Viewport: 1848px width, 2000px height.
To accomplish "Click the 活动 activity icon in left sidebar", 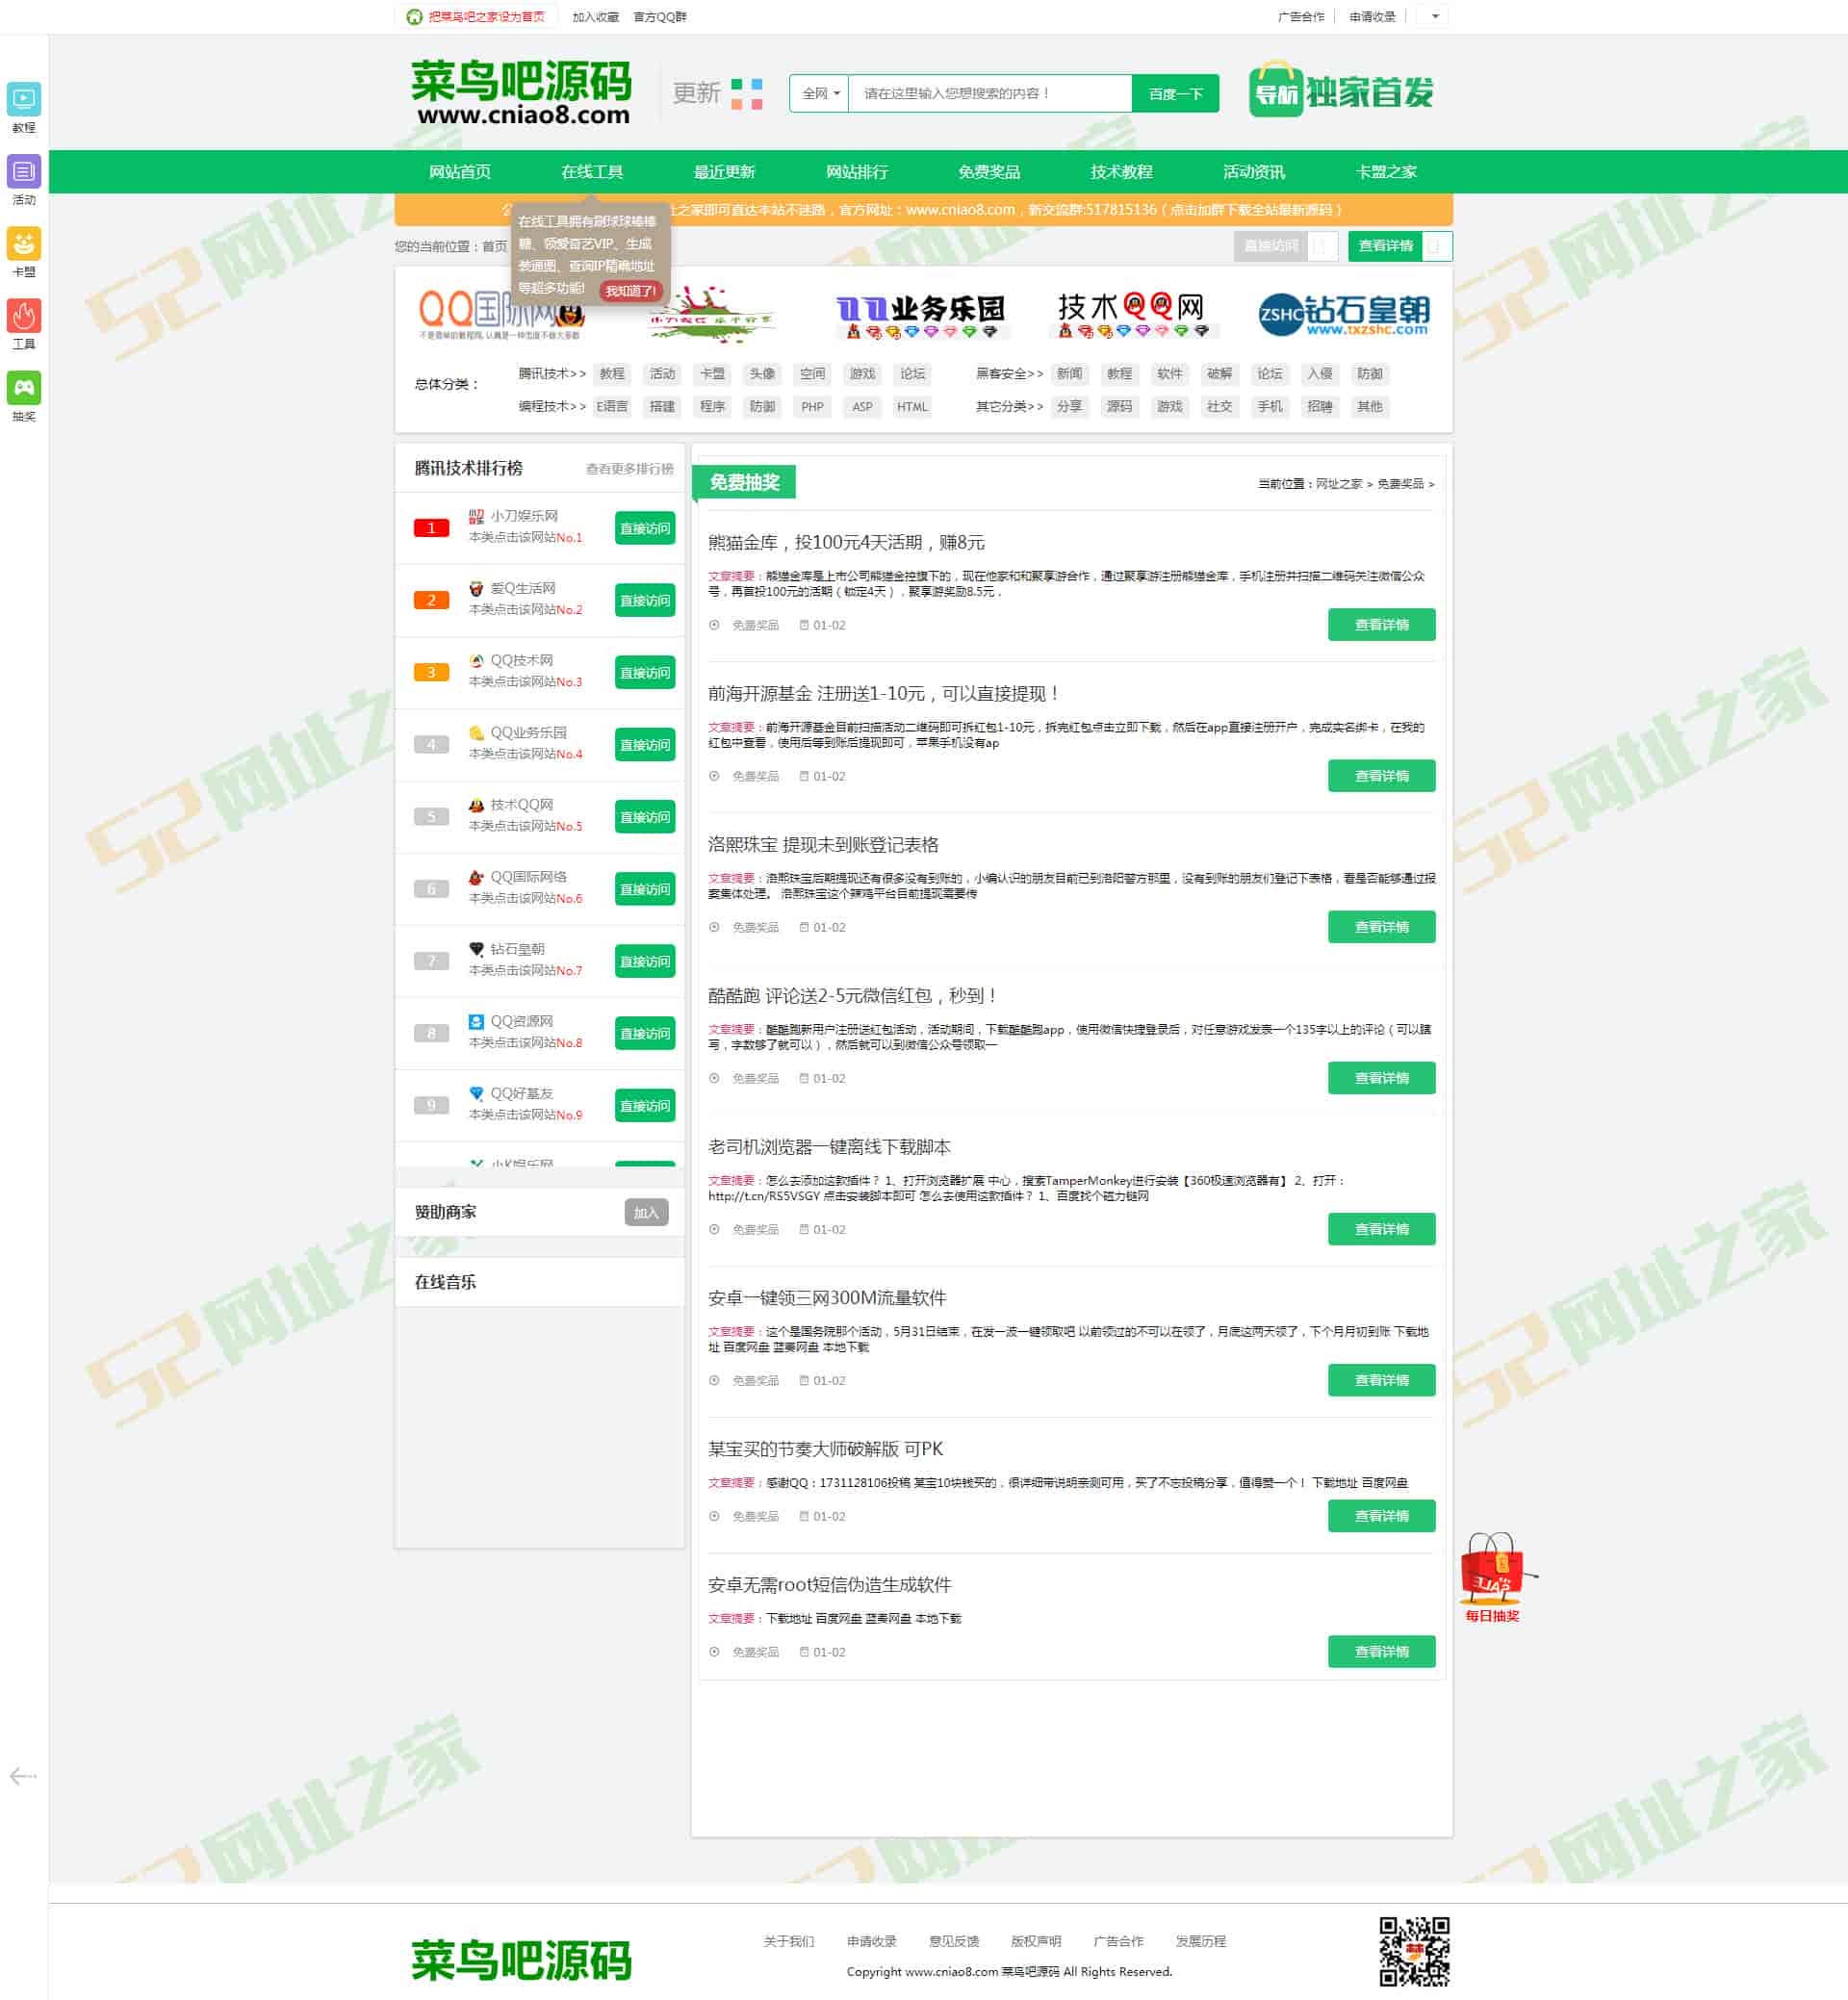I will pos(24,171).
